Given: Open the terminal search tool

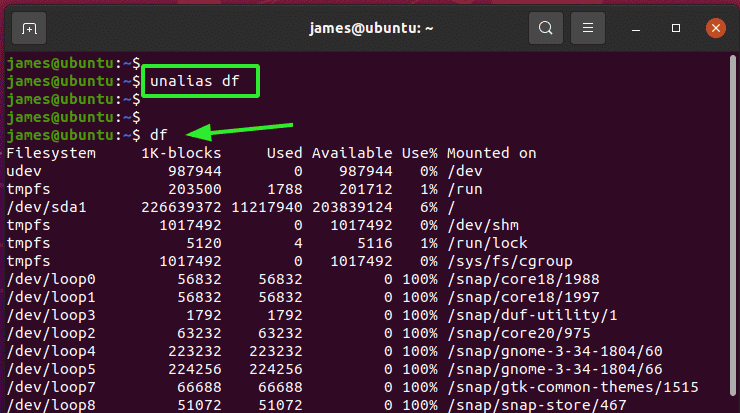Looking at the screenshot, I should pyautogui.click(x=546, y=28).
